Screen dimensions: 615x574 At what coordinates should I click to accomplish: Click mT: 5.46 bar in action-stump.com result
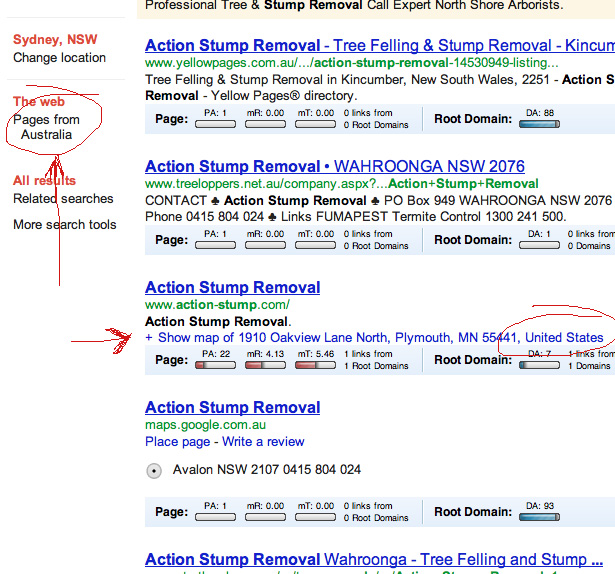[315, 365]
